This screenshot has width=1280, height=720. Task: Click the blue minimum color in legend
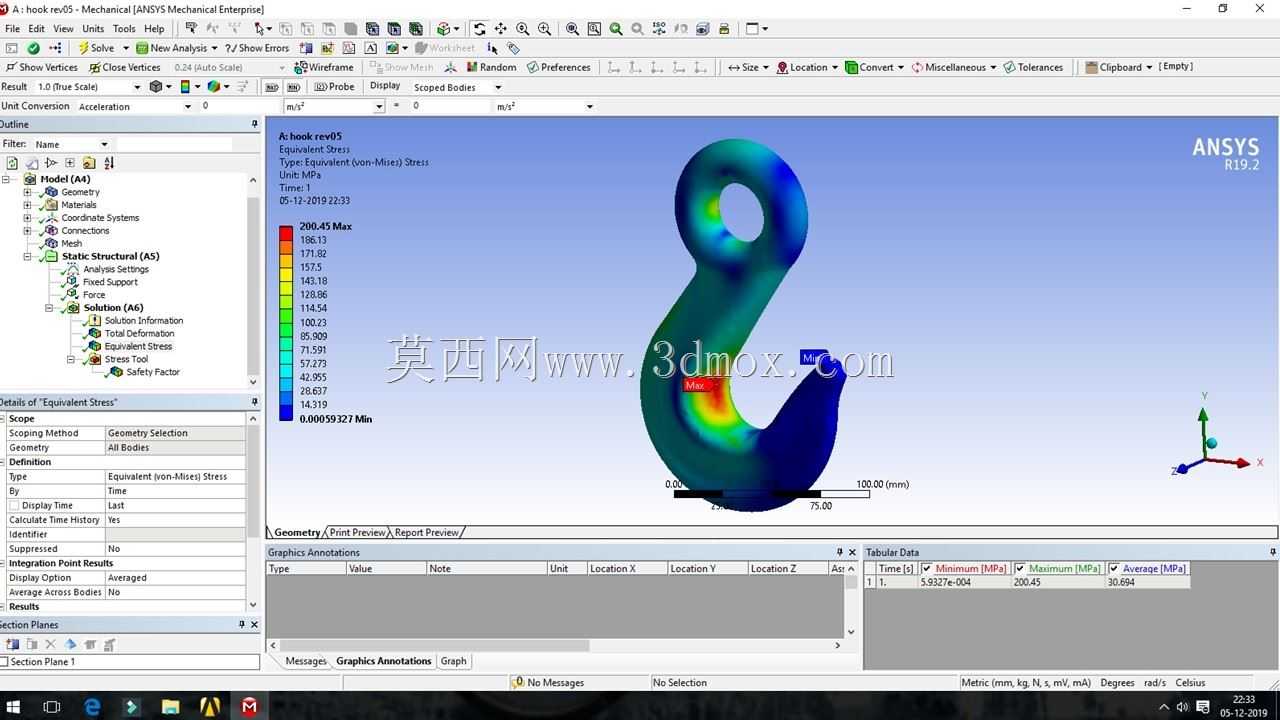(286, 411)
